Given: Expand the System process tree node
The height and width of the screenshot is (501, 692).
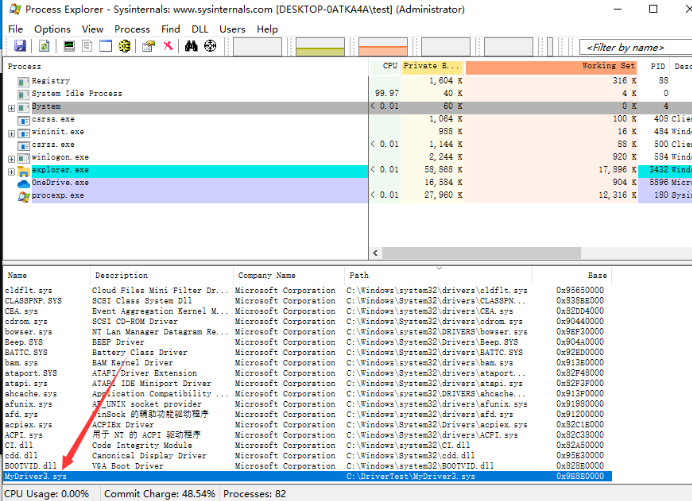Looking at the screenshot, I should (x=11, y=108).
